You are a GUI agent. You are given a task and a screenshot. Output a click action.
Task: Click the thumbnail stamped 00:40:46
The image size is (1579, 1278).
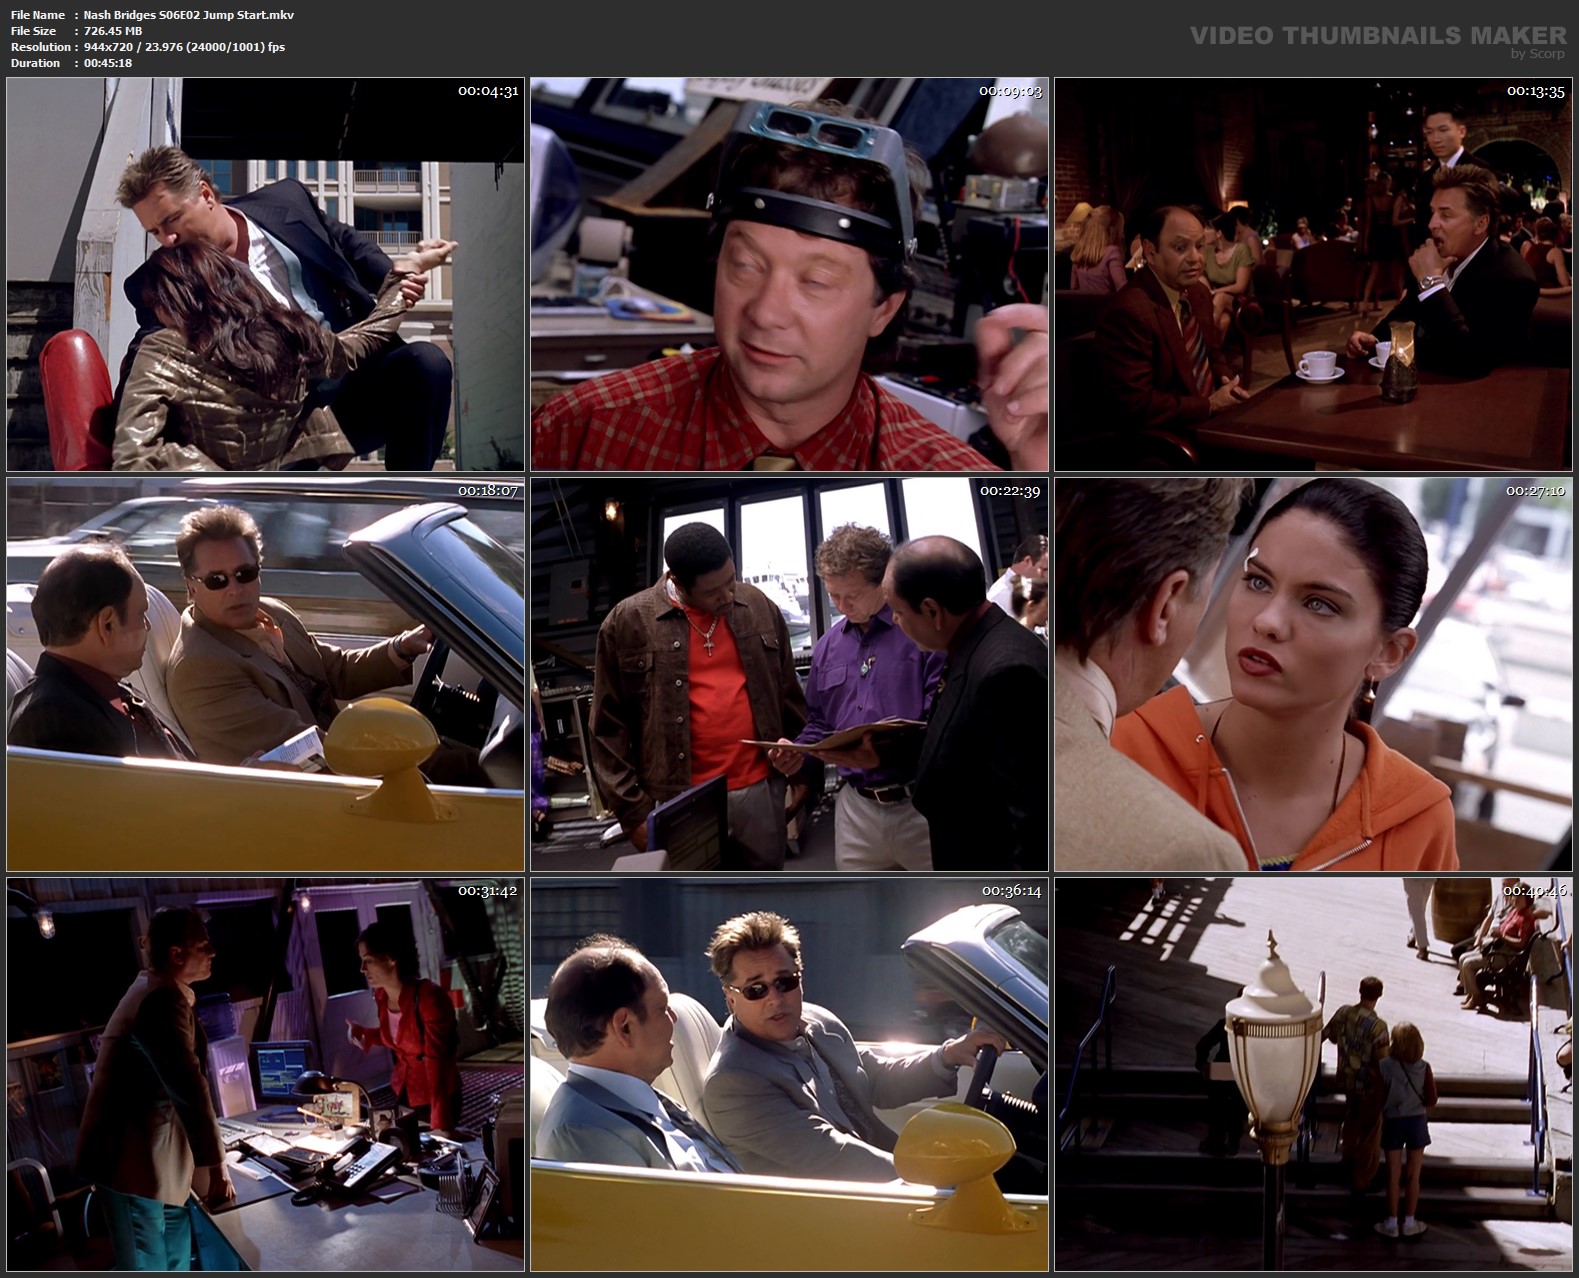tap(1313, 1074)
